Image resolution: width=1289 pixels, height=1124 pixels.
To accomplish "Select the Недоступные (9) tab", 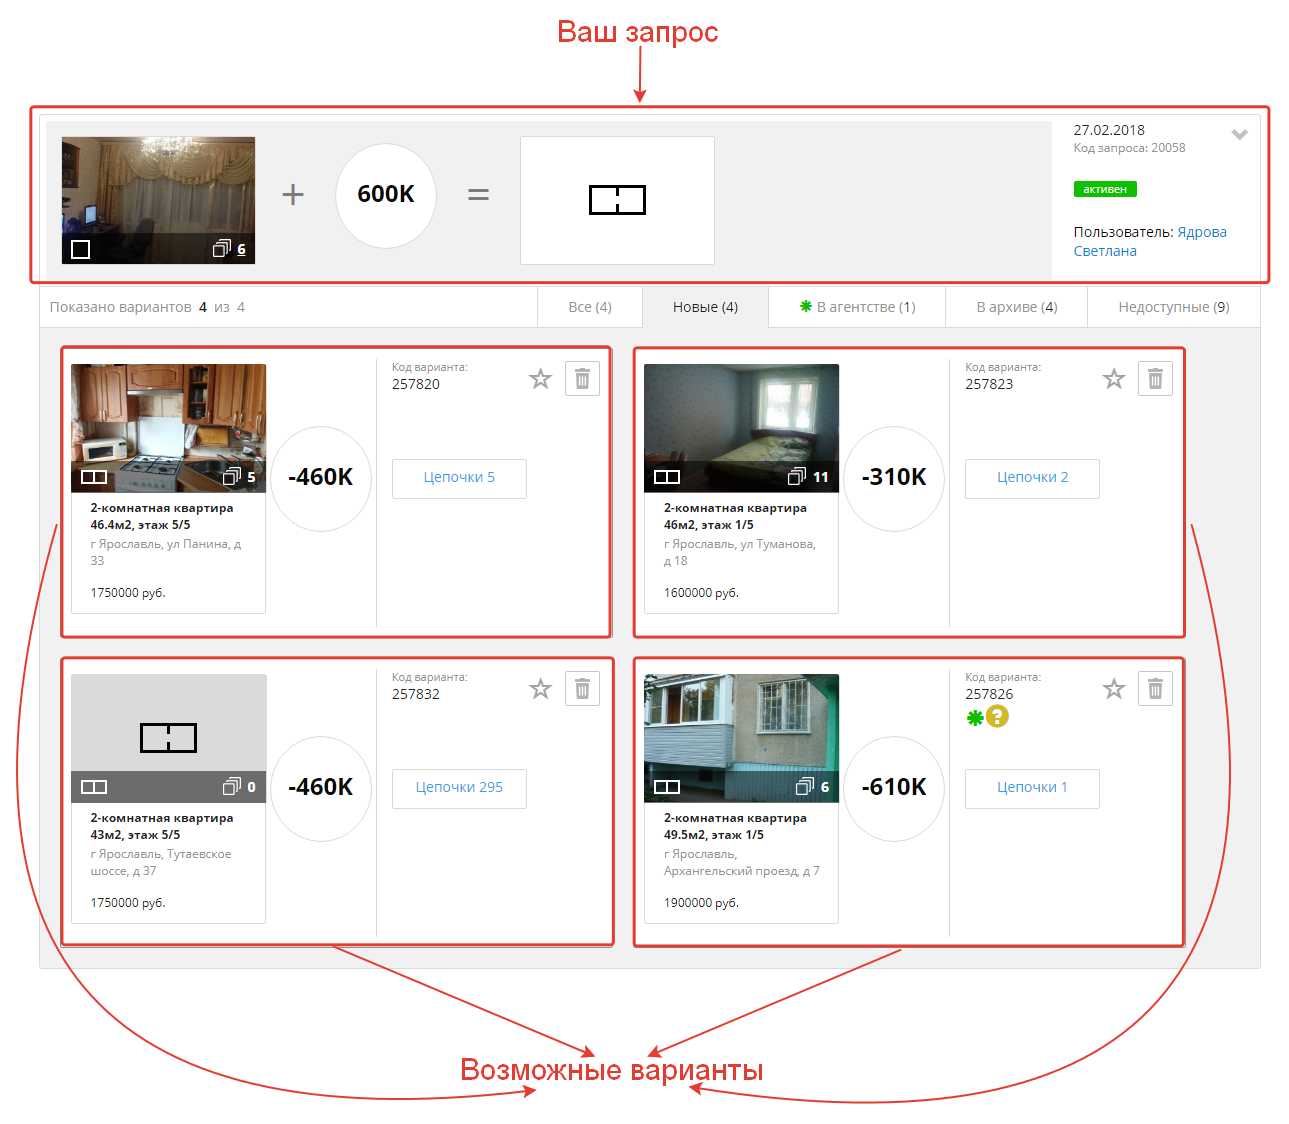I will 1173,307.
